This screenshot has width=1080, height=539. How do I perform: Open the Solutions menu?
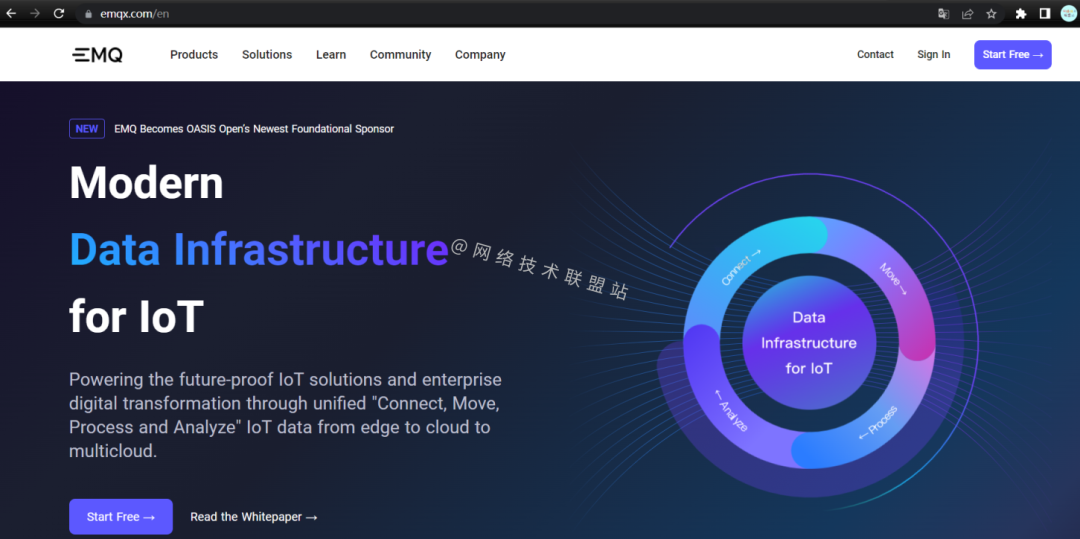click(267, 54)
